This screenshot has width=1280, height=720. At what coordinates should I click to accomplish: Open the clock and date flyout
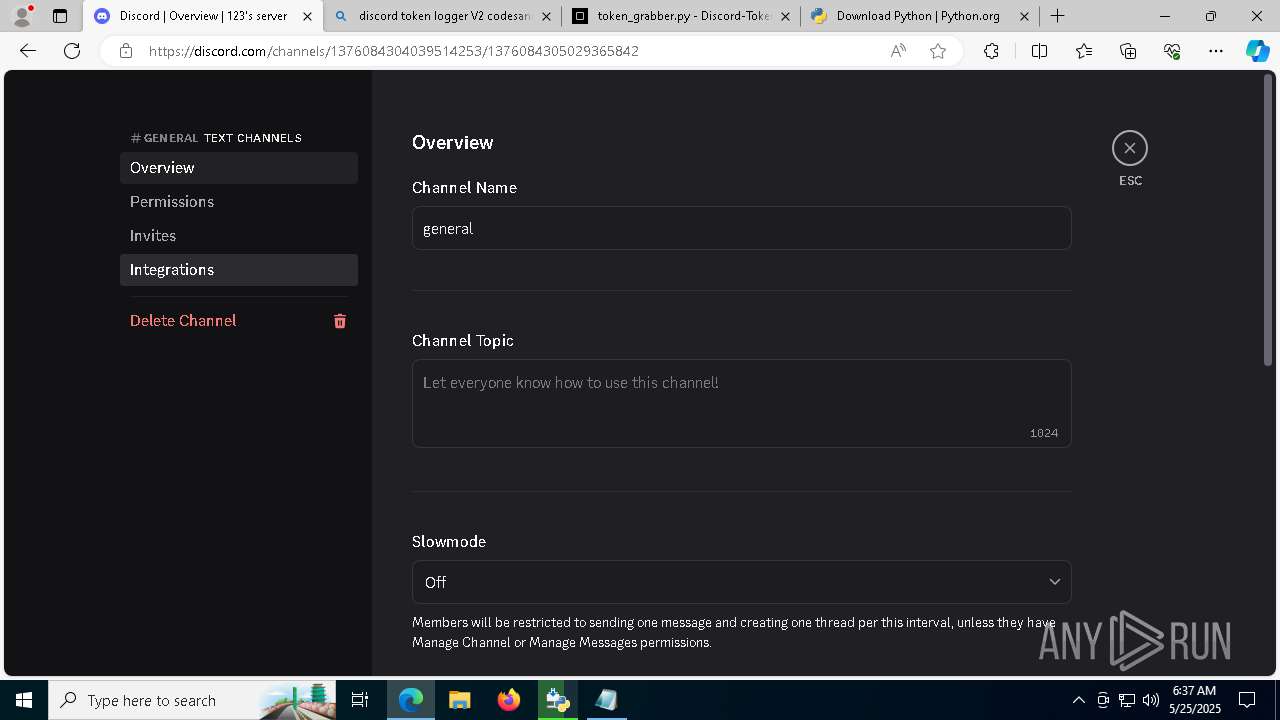pos(1194,700)
